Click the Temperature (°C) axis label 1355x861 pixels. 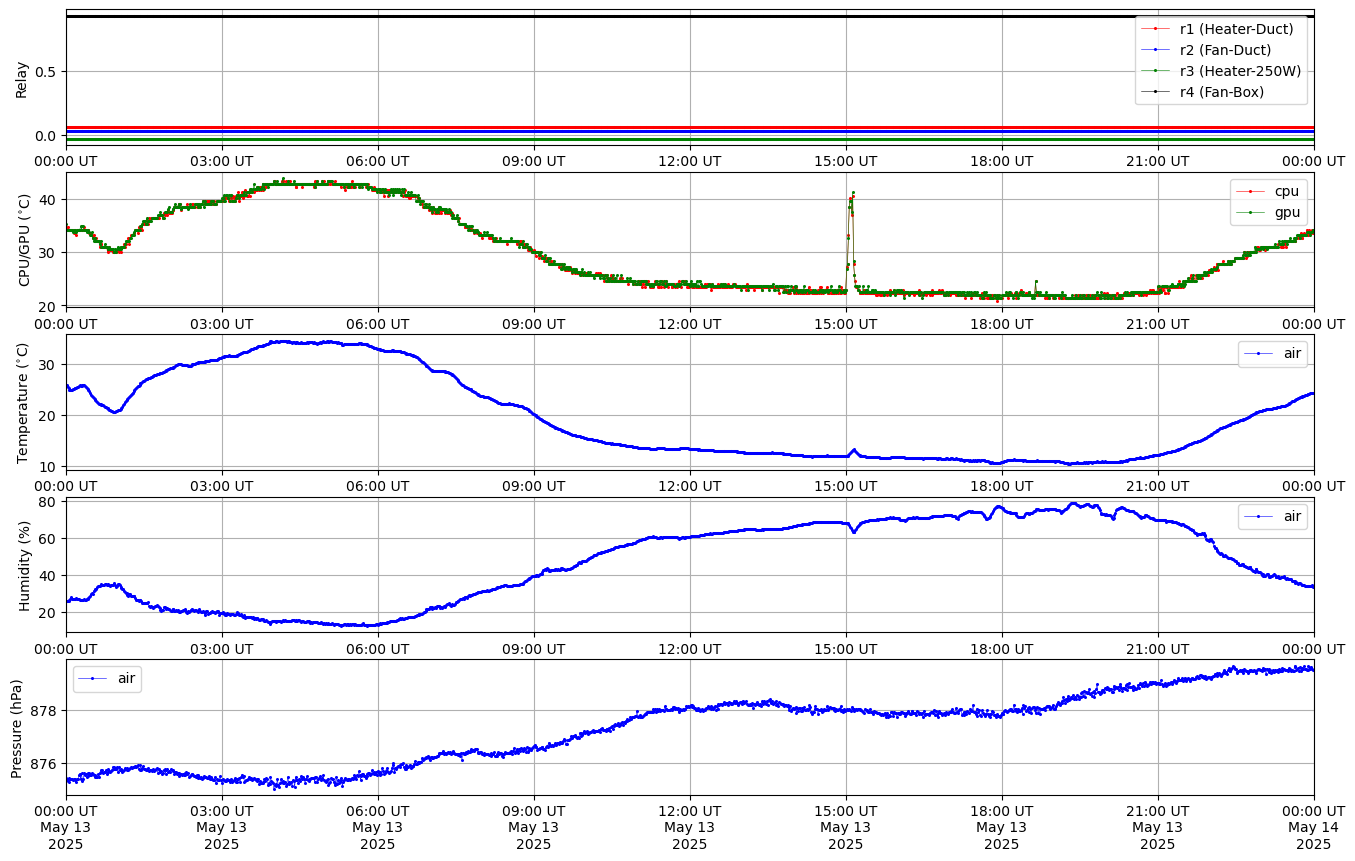24,402
